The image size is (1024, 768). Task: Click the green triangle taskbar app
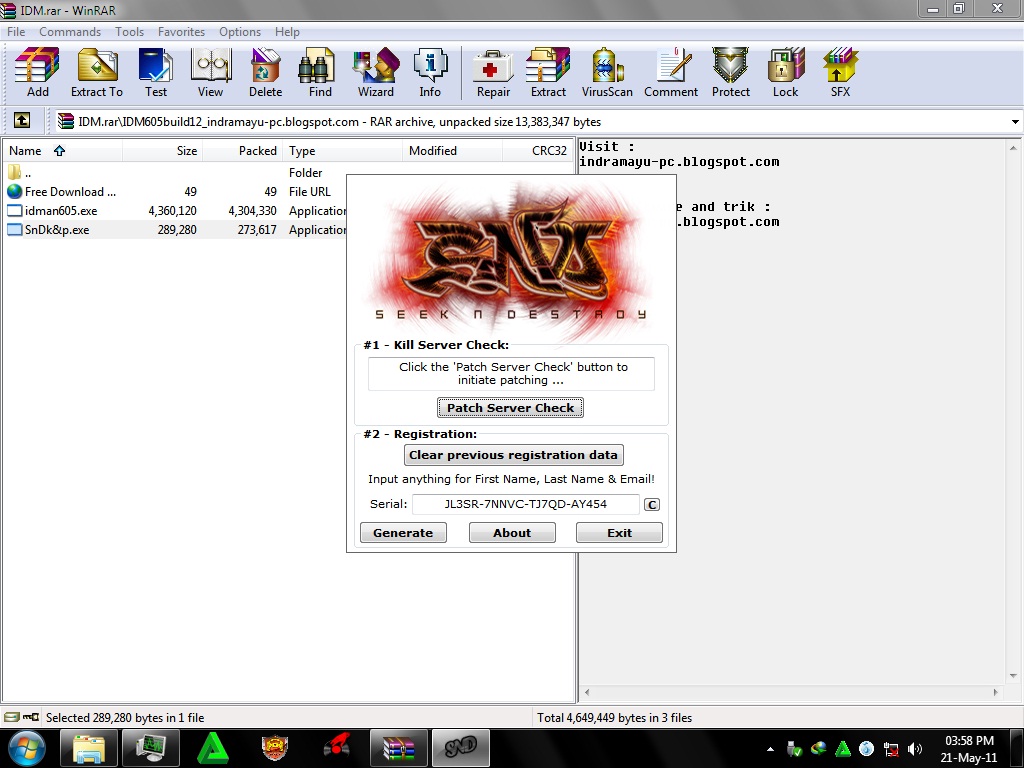[x=213, y=748]
